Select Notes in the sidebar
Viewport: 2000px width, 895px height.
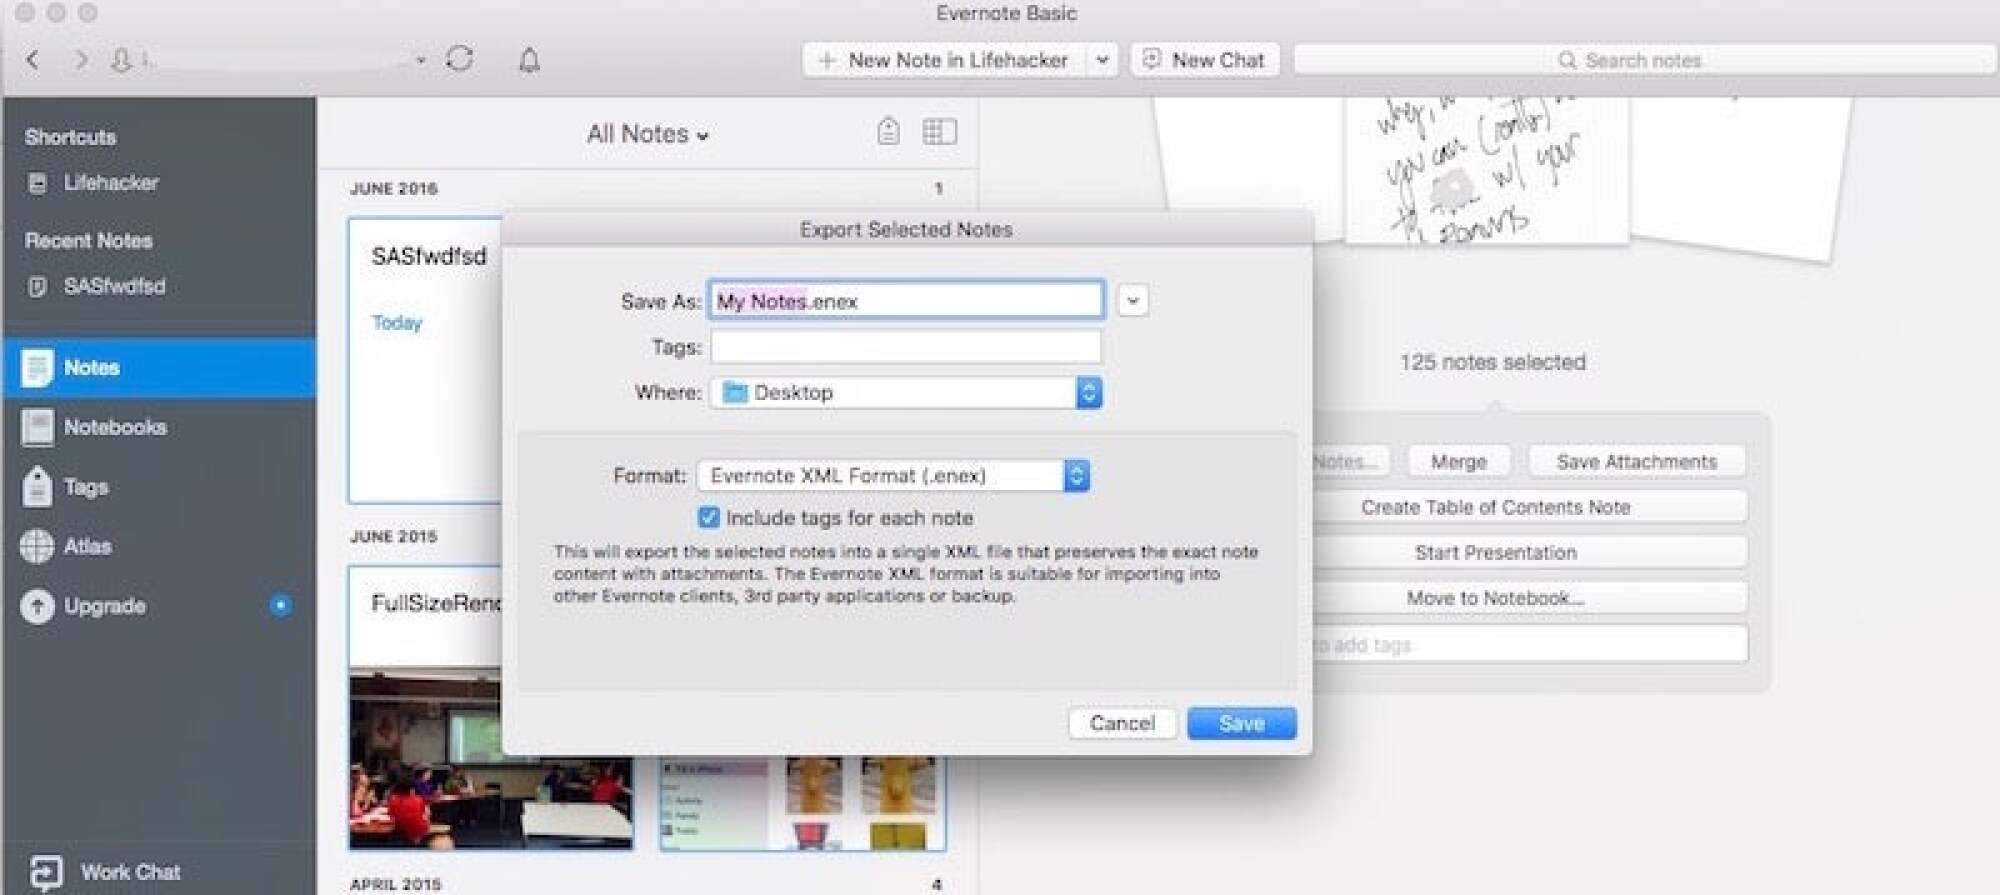pos(160,368)
